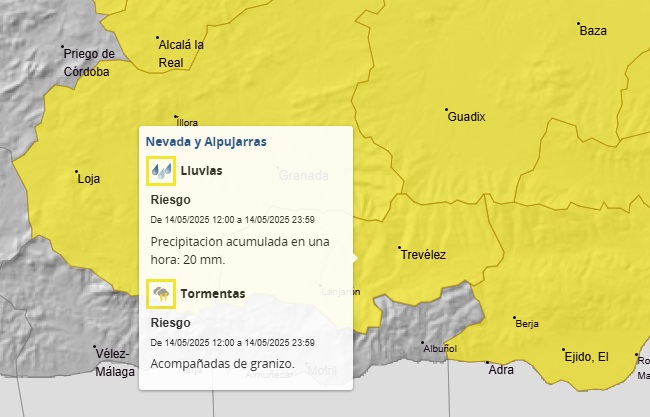Viewport: 650px width, 417px height.
Task: Select the Loja city marker
Action: pyautogui.click(x=77, y=172)
